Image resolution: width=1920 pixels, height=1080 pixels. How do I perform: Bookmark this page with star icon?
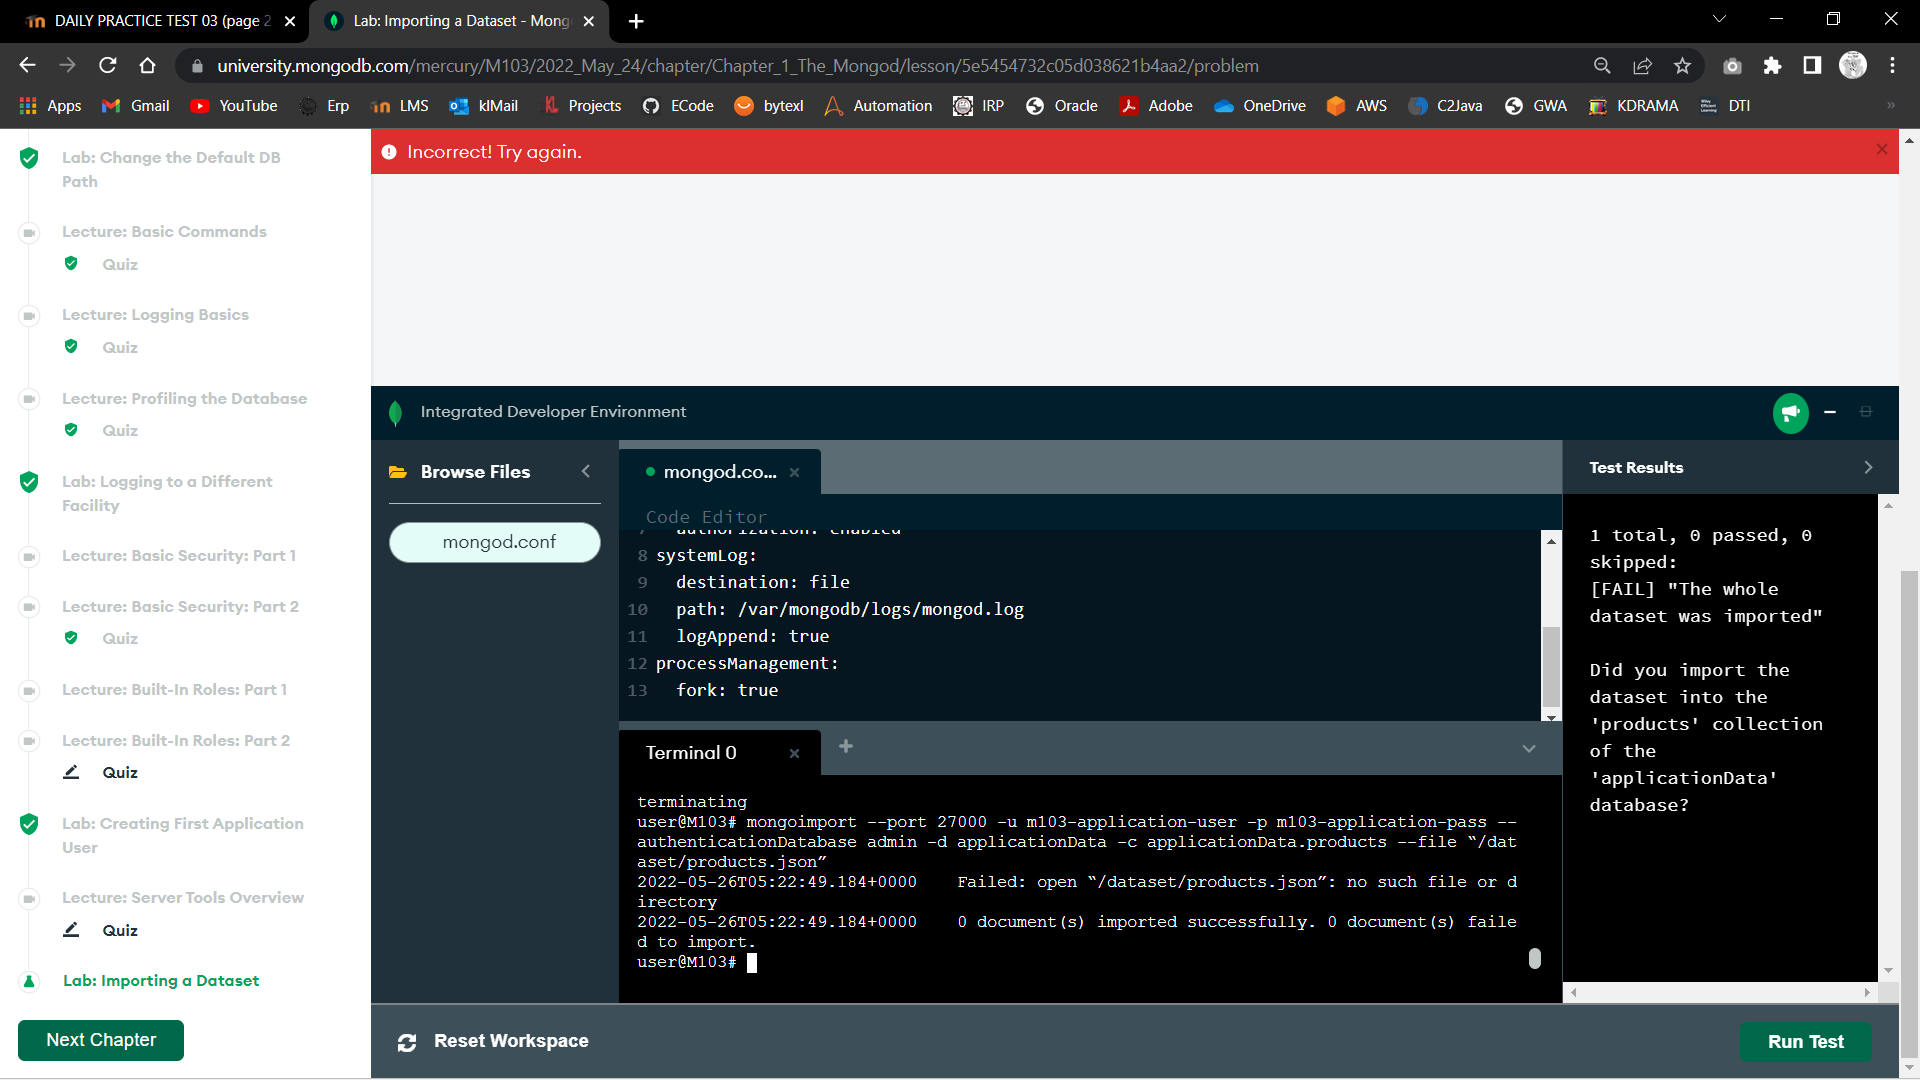[1682, 66]
